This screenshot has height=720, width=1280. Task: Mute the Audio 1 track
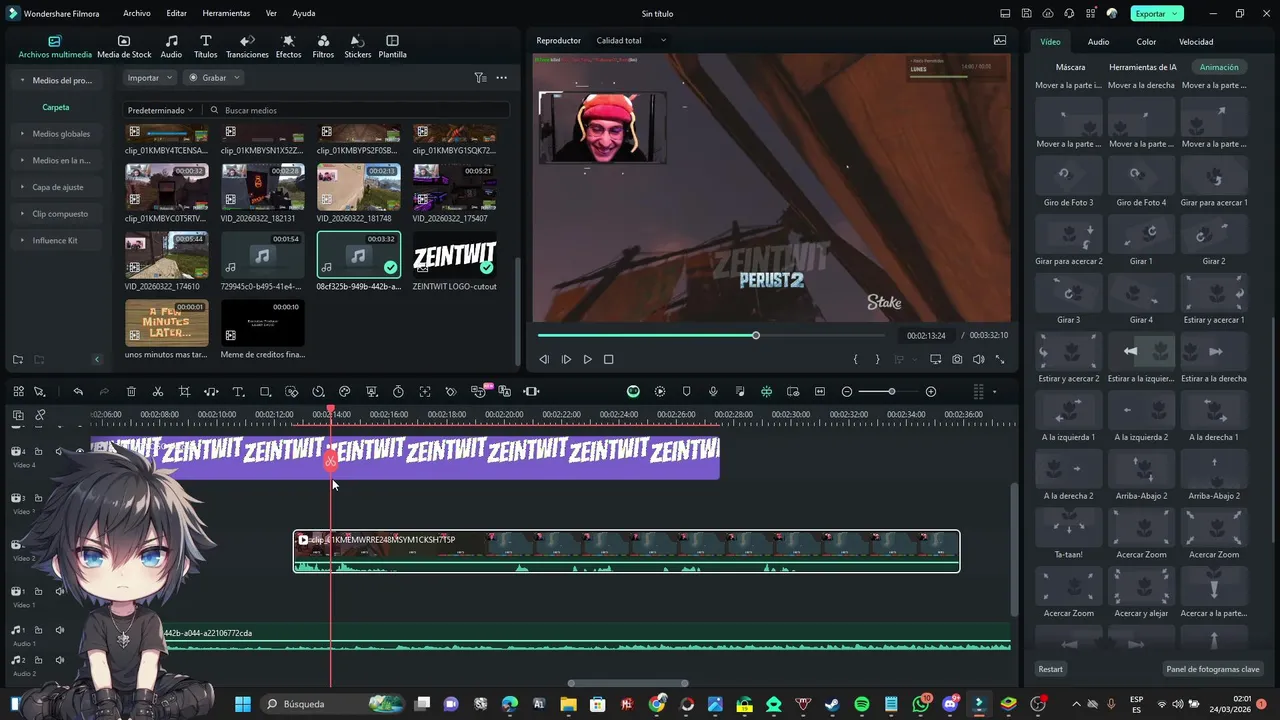59,630
